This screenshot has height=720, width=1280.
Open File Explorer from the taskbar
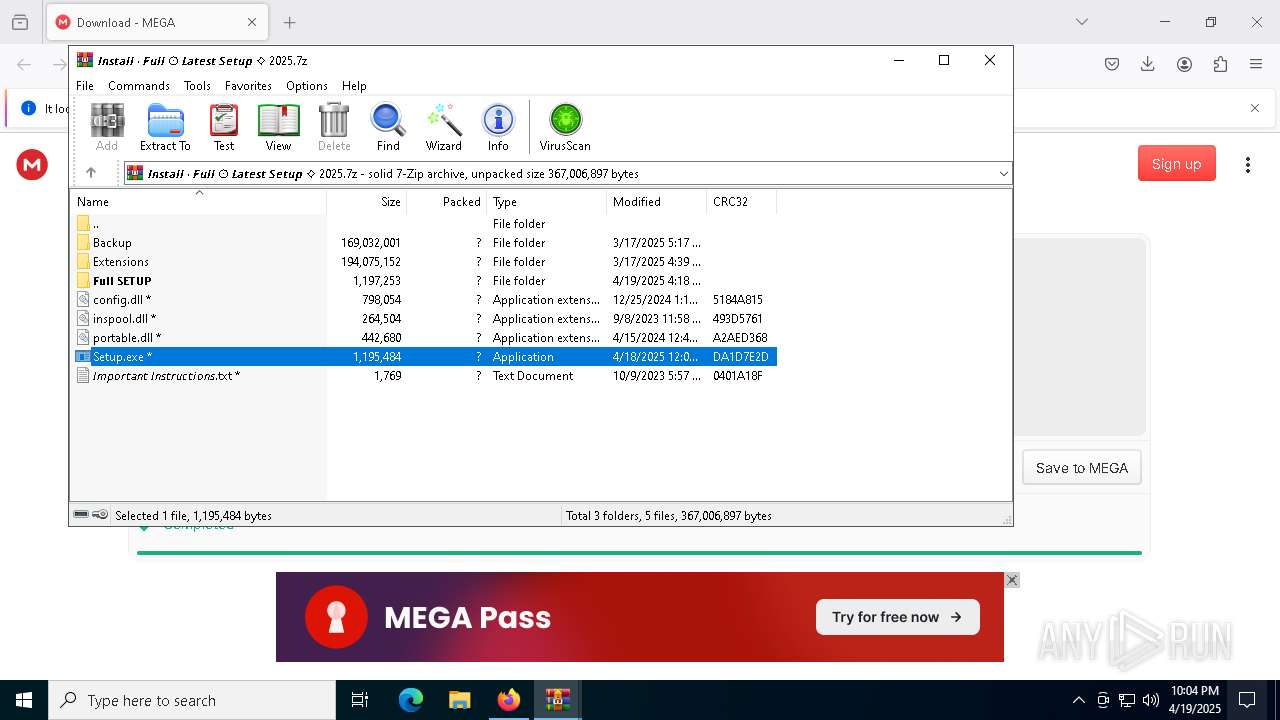(x=460, y=700)
